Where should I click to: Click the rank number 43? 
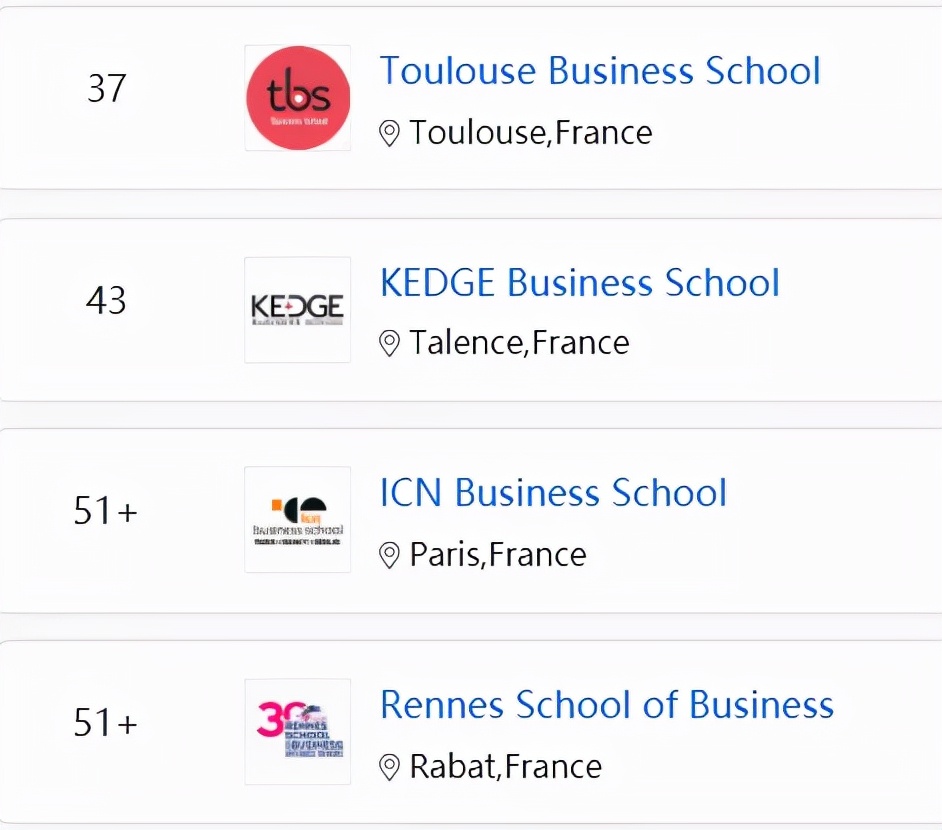coord(107,300)
